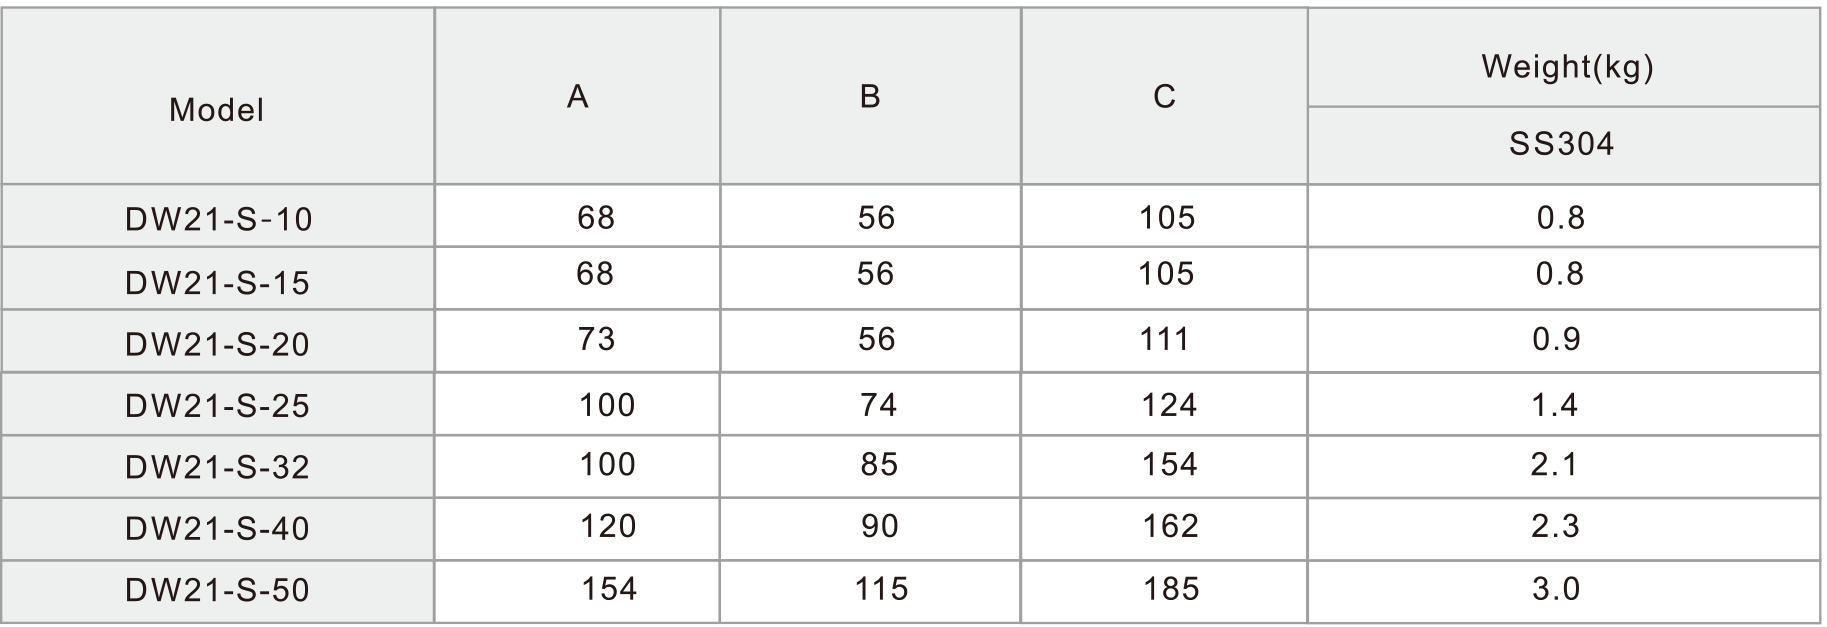Select model cell DW21-S-40
This screenshot has height=627, width=1827.
(x=217, y=529)
